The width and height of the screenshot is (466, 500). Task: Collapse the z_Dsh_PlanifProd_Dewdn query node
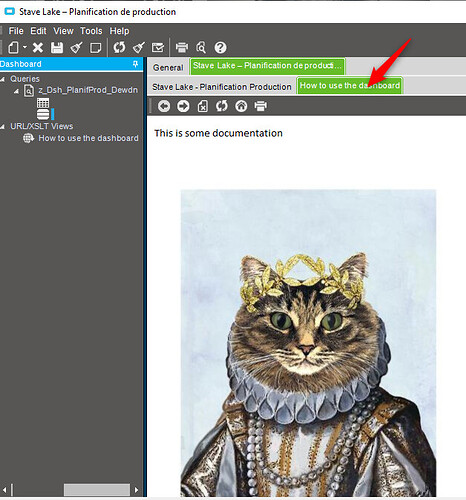16,91
